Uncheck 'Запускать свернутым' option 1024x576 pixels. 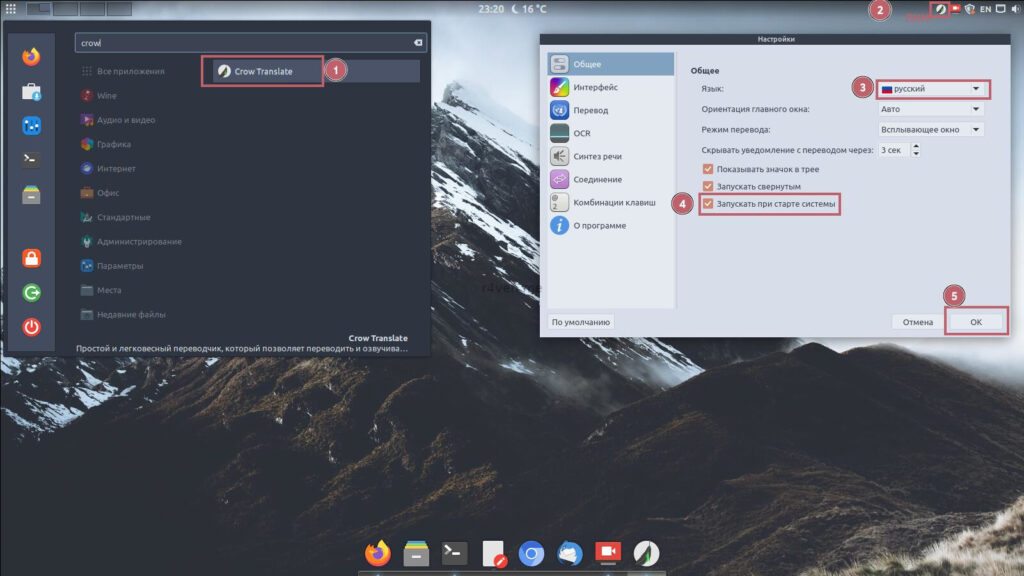[x=708, y=187]
